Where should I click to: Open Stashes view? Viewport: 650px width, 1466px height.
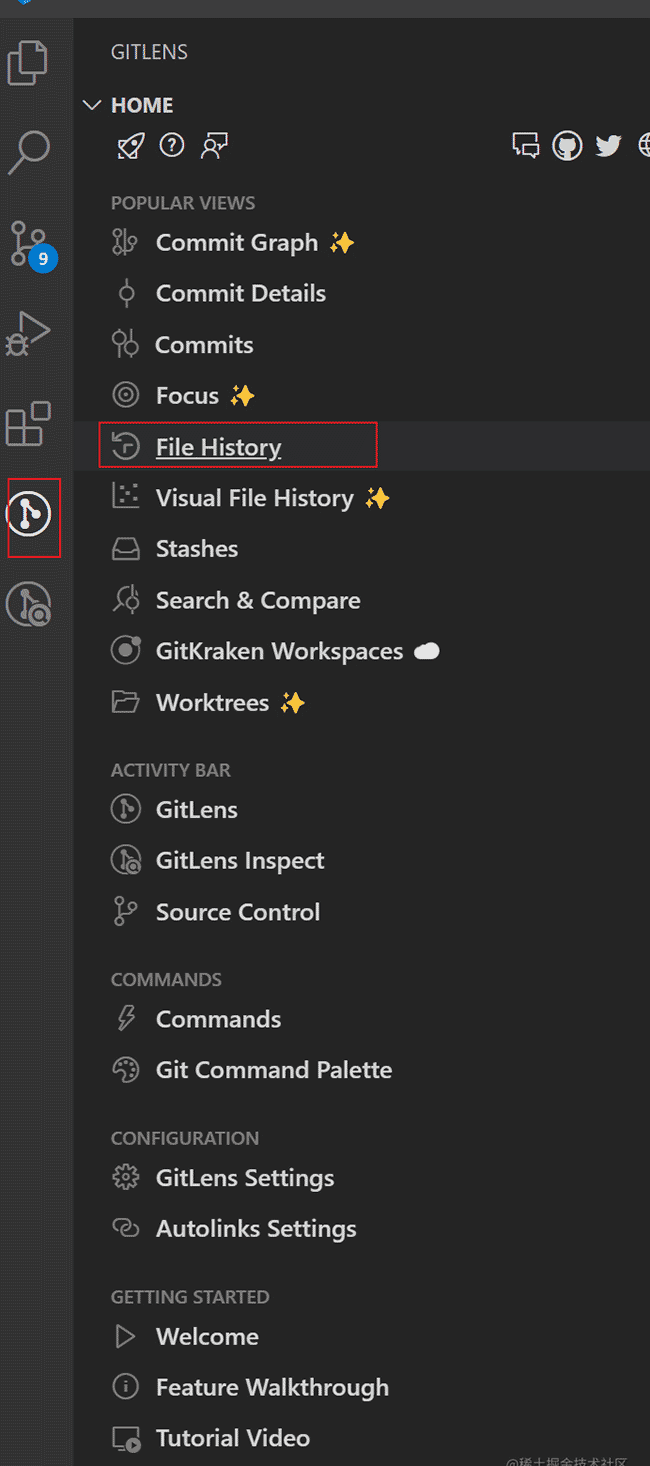click(197, 549)
